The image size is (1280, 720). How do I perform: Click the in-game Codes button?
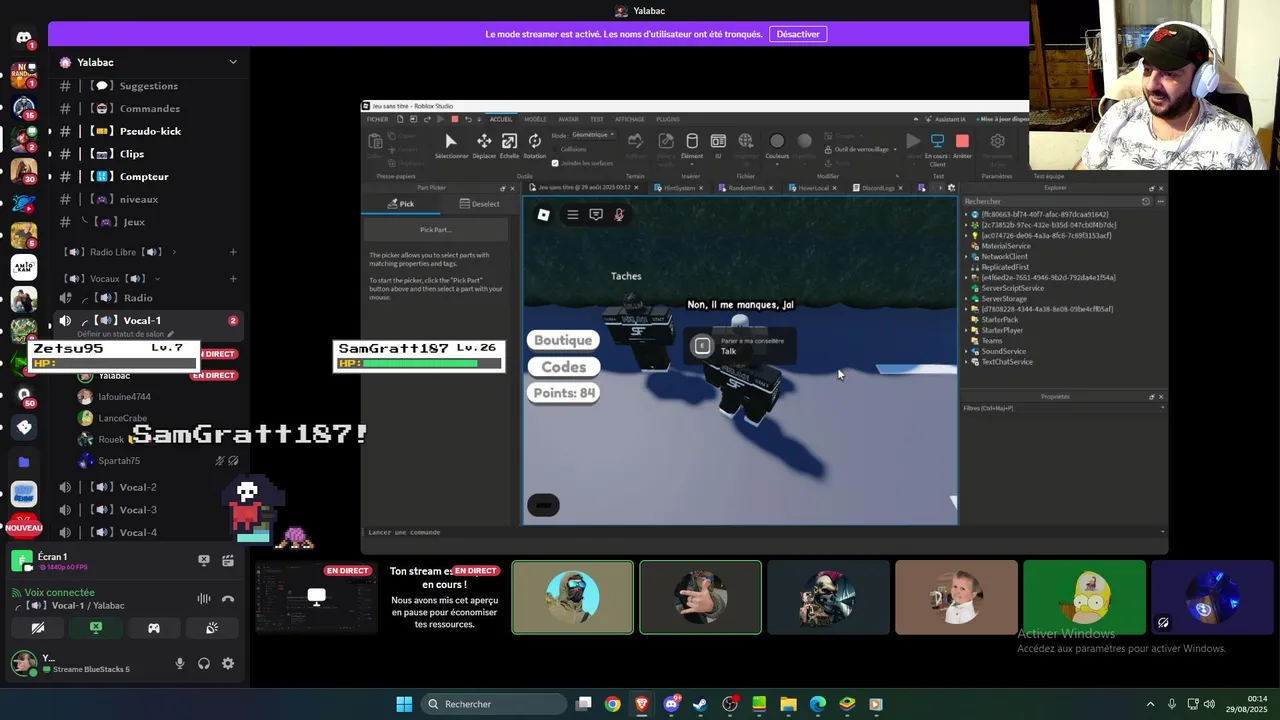pyautogui.click(x=563, y=367)
